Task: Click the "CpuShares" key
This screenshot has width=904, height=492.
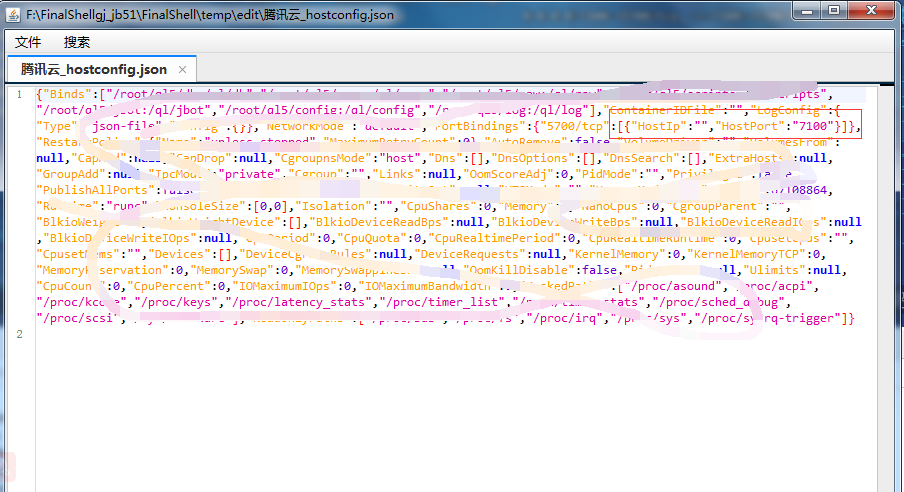Action: pyautogui.click(x=440, y=206)
